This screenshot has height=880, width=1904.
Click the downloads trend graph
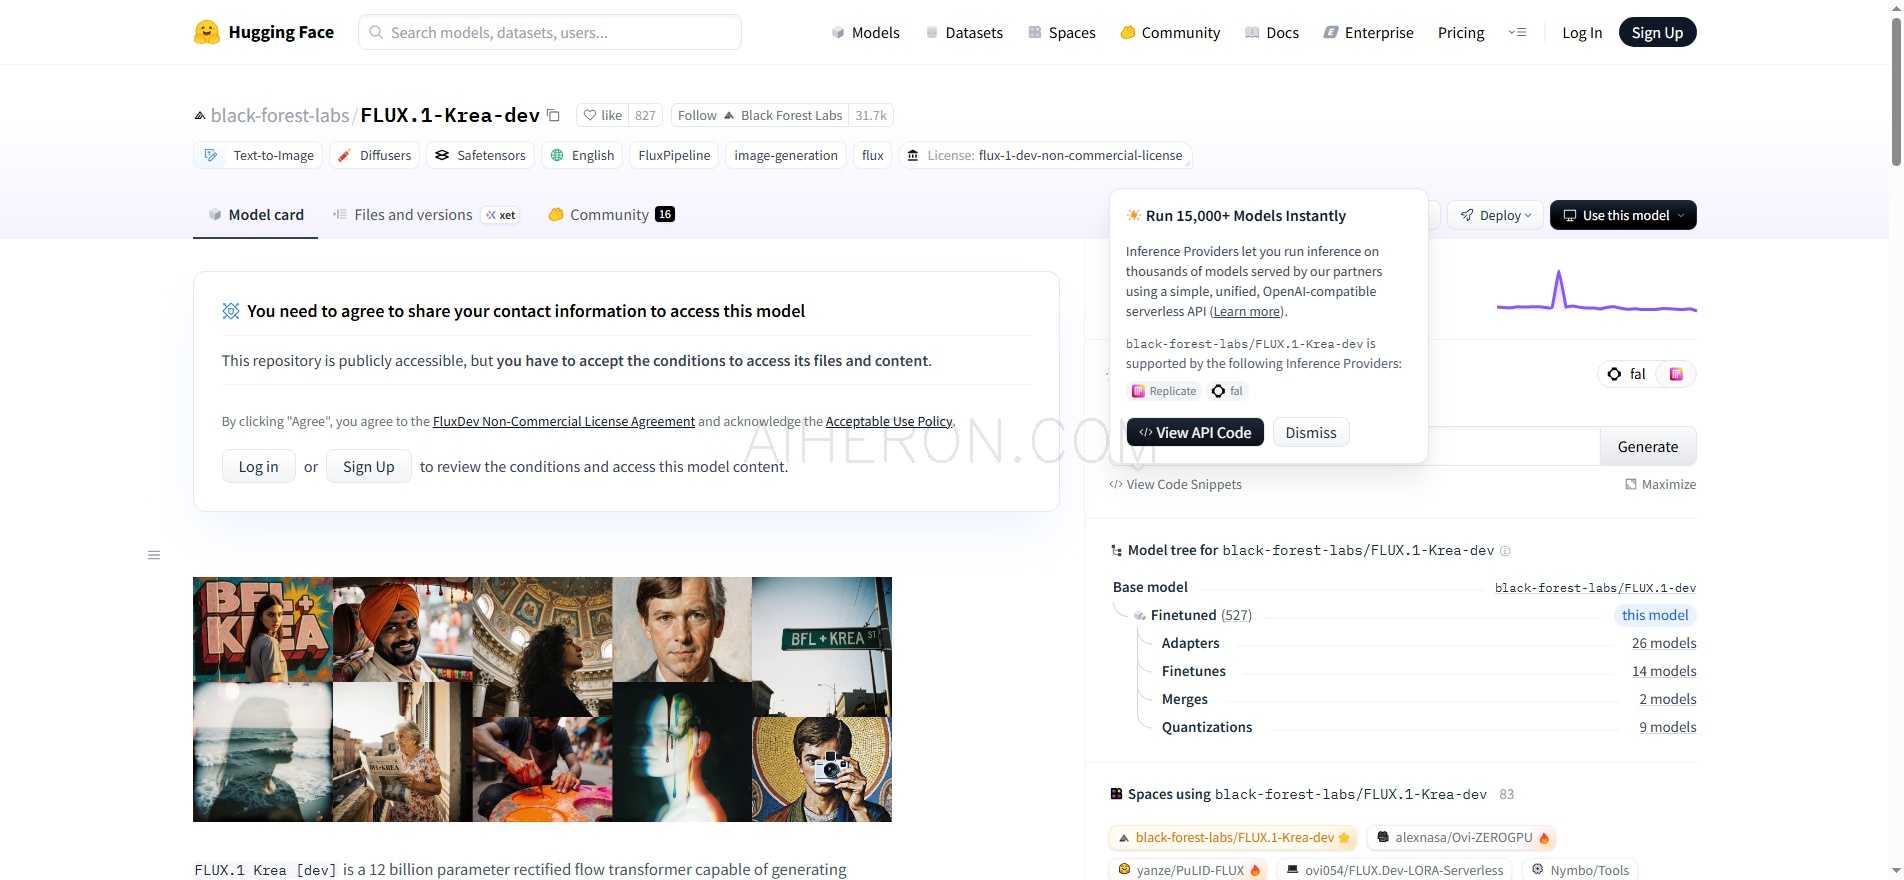1596,293
